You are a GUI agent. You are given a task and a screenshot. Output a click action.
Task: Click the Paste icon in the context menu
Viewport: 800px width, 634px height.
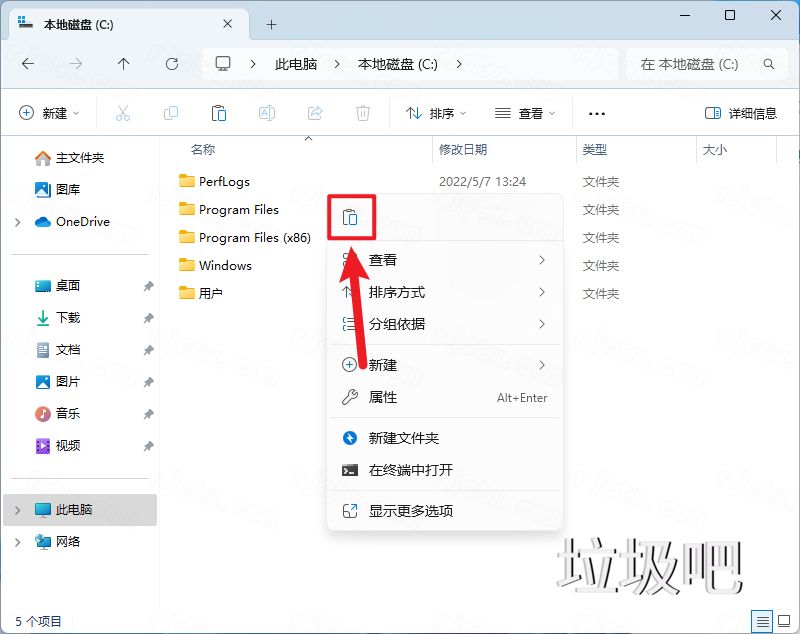(x=352, y=216)
